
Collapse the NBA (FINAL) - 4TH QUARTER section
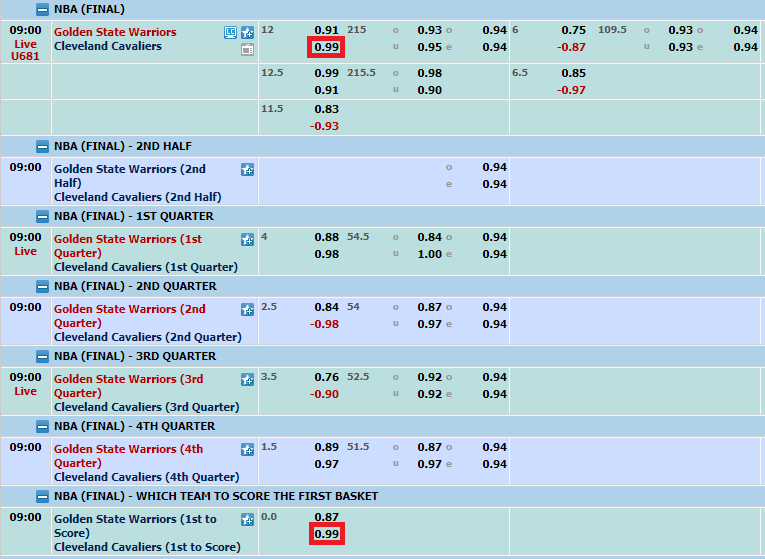pos(42,426)
